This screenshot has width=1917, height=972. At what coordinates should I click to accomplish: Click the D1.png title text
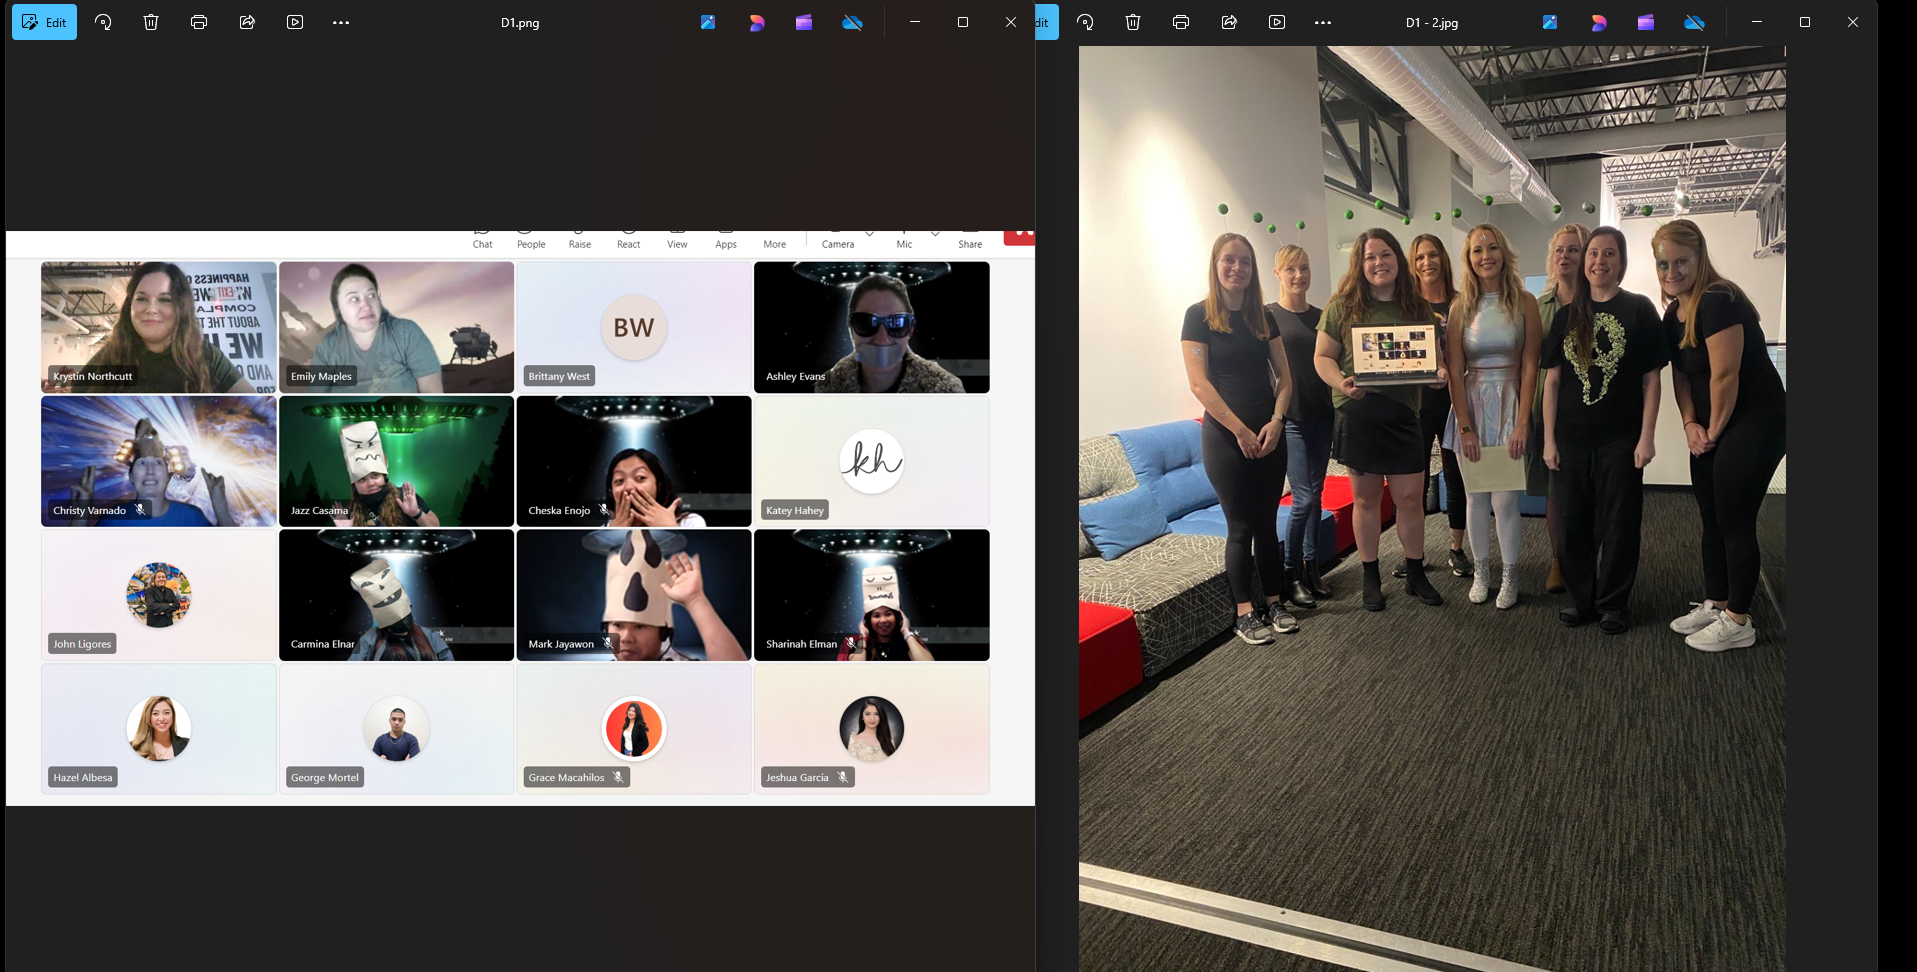coord(520,23)
